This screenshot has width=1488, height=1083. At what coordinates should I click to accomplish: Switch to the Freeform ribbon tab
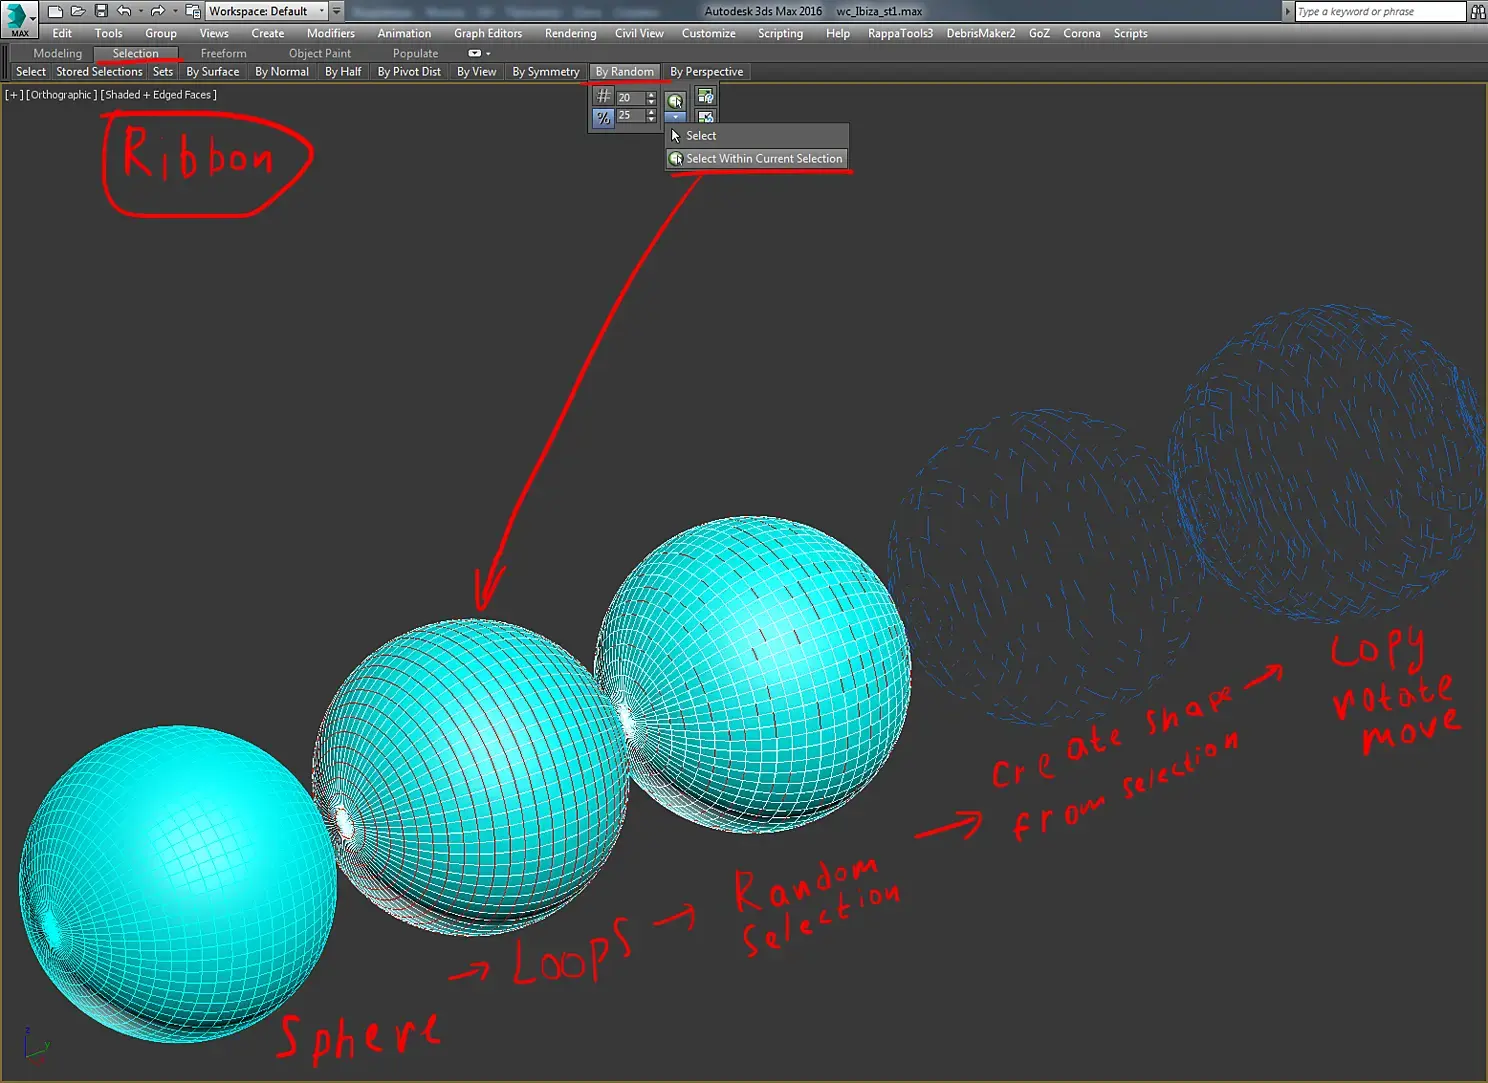(x=223, y=53)
